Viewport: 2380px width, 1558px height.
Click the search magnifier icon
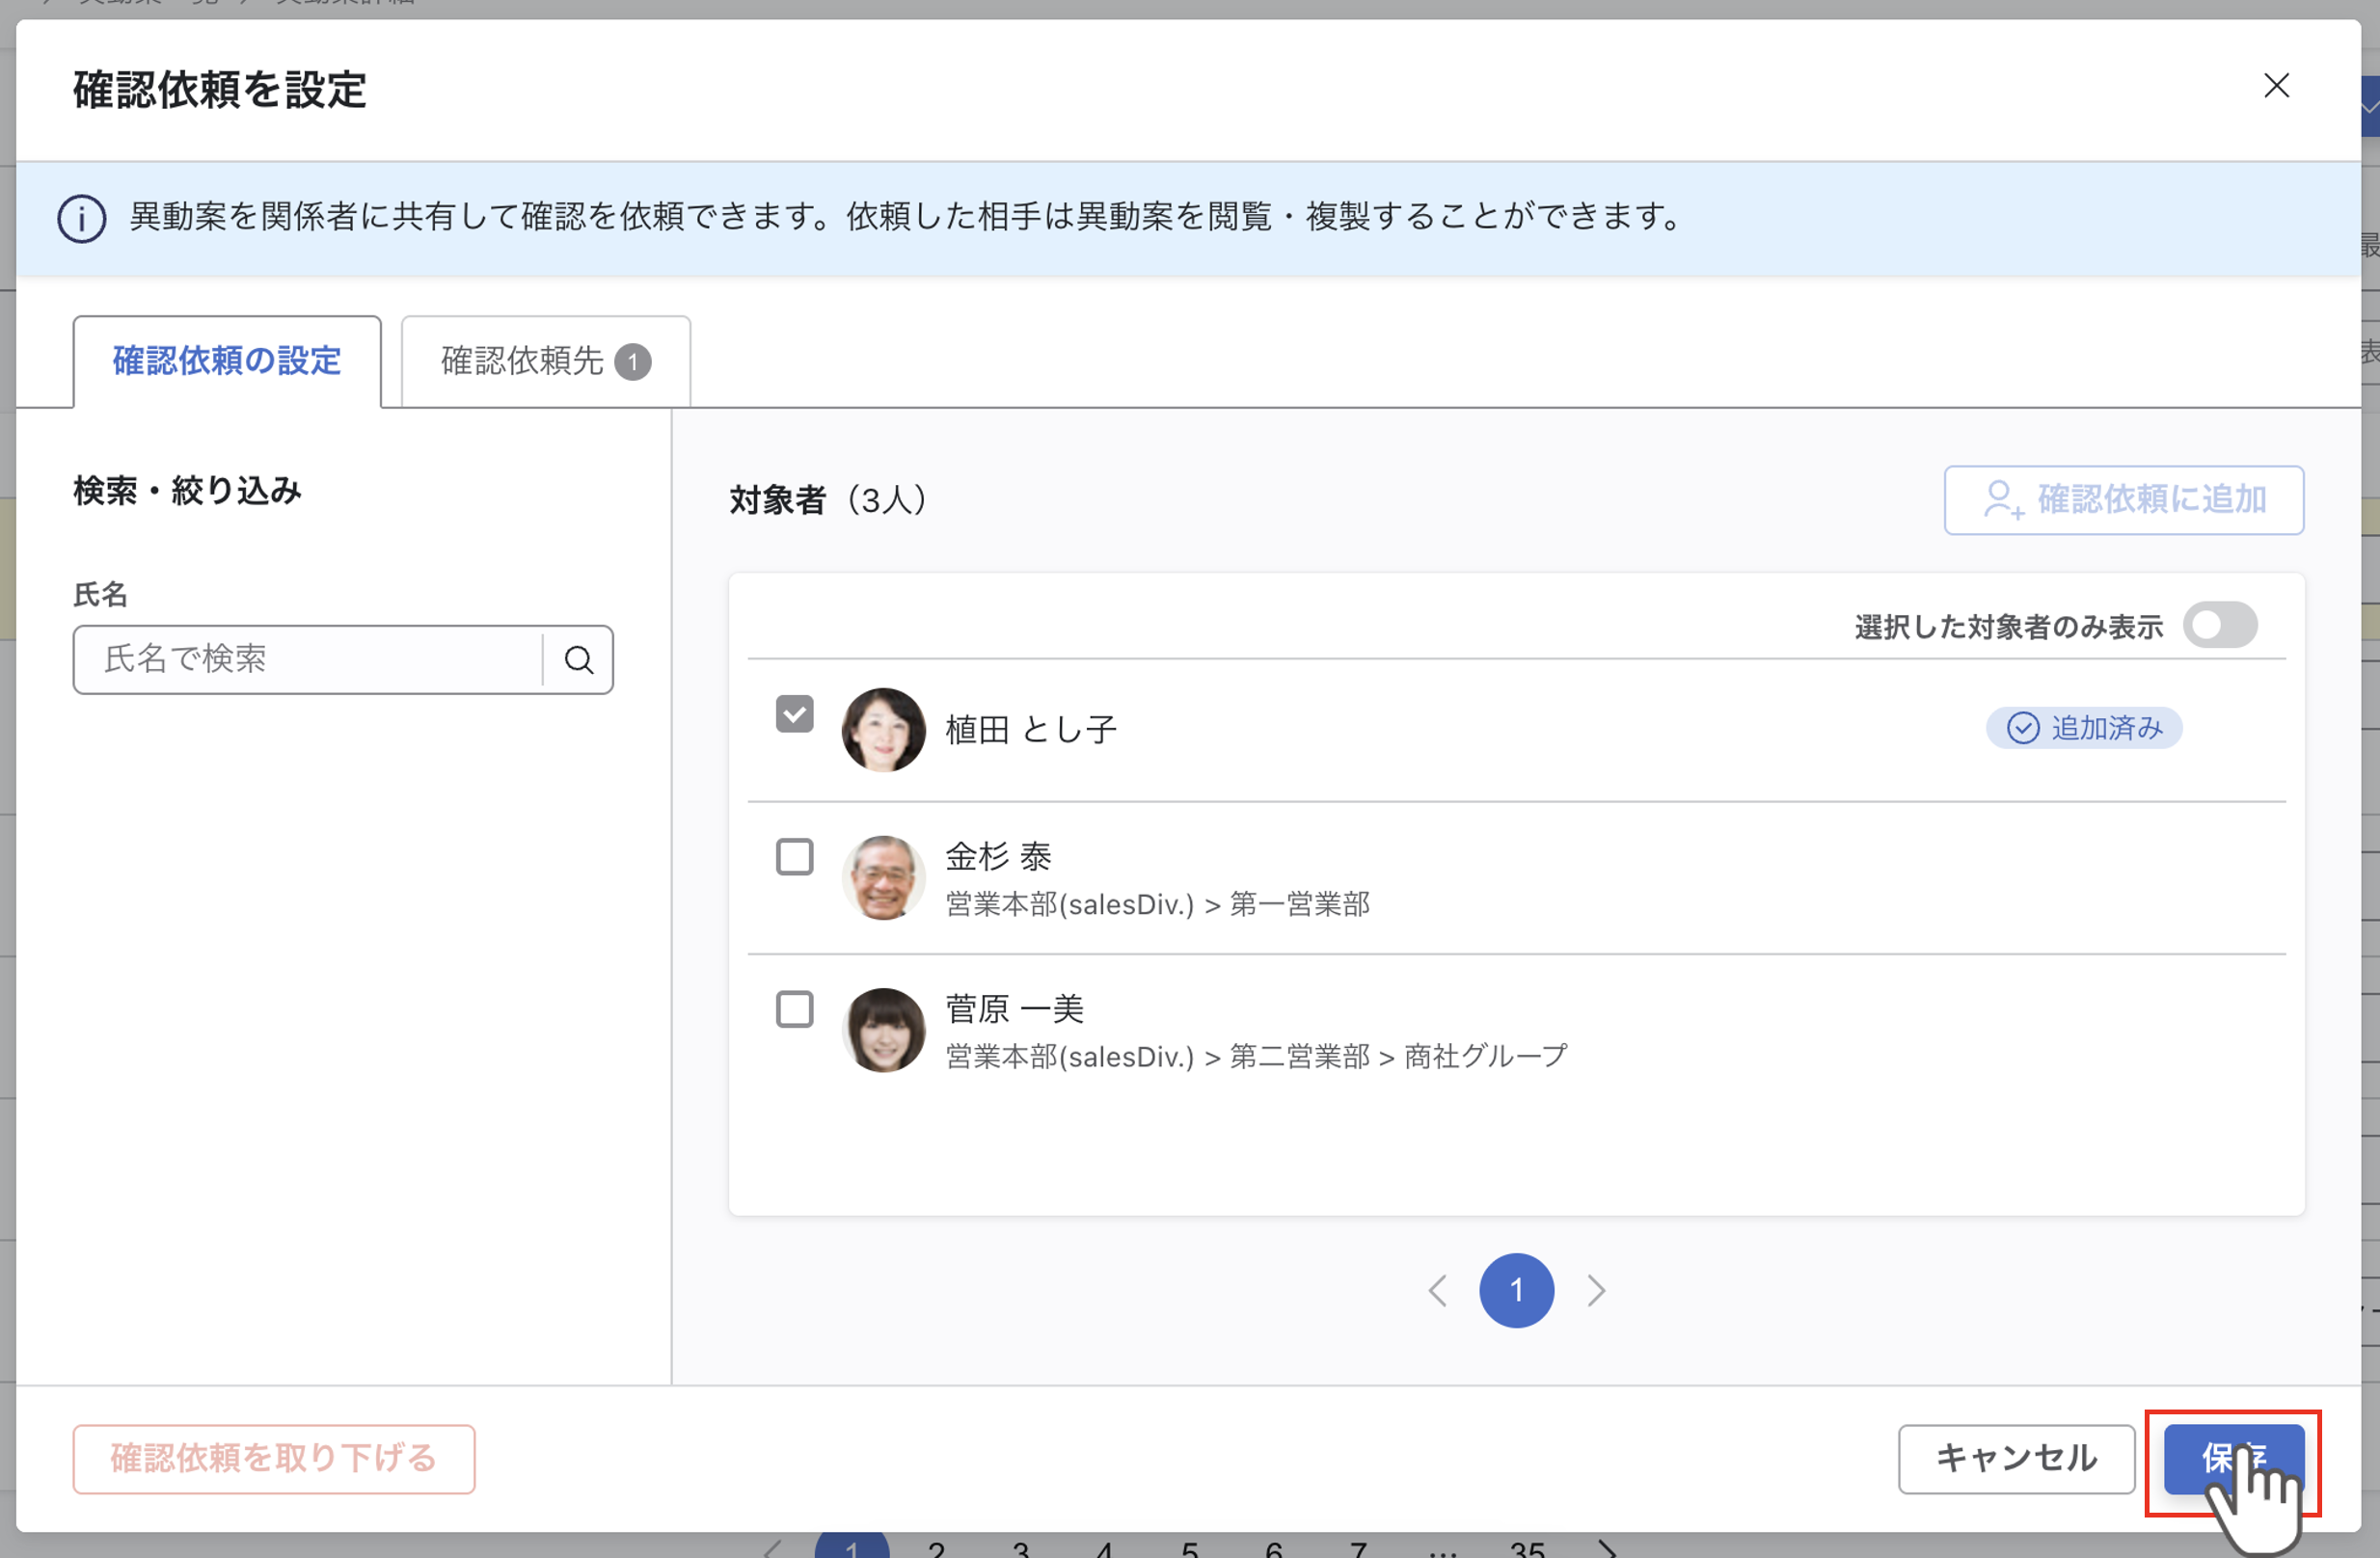pos(578,660)
